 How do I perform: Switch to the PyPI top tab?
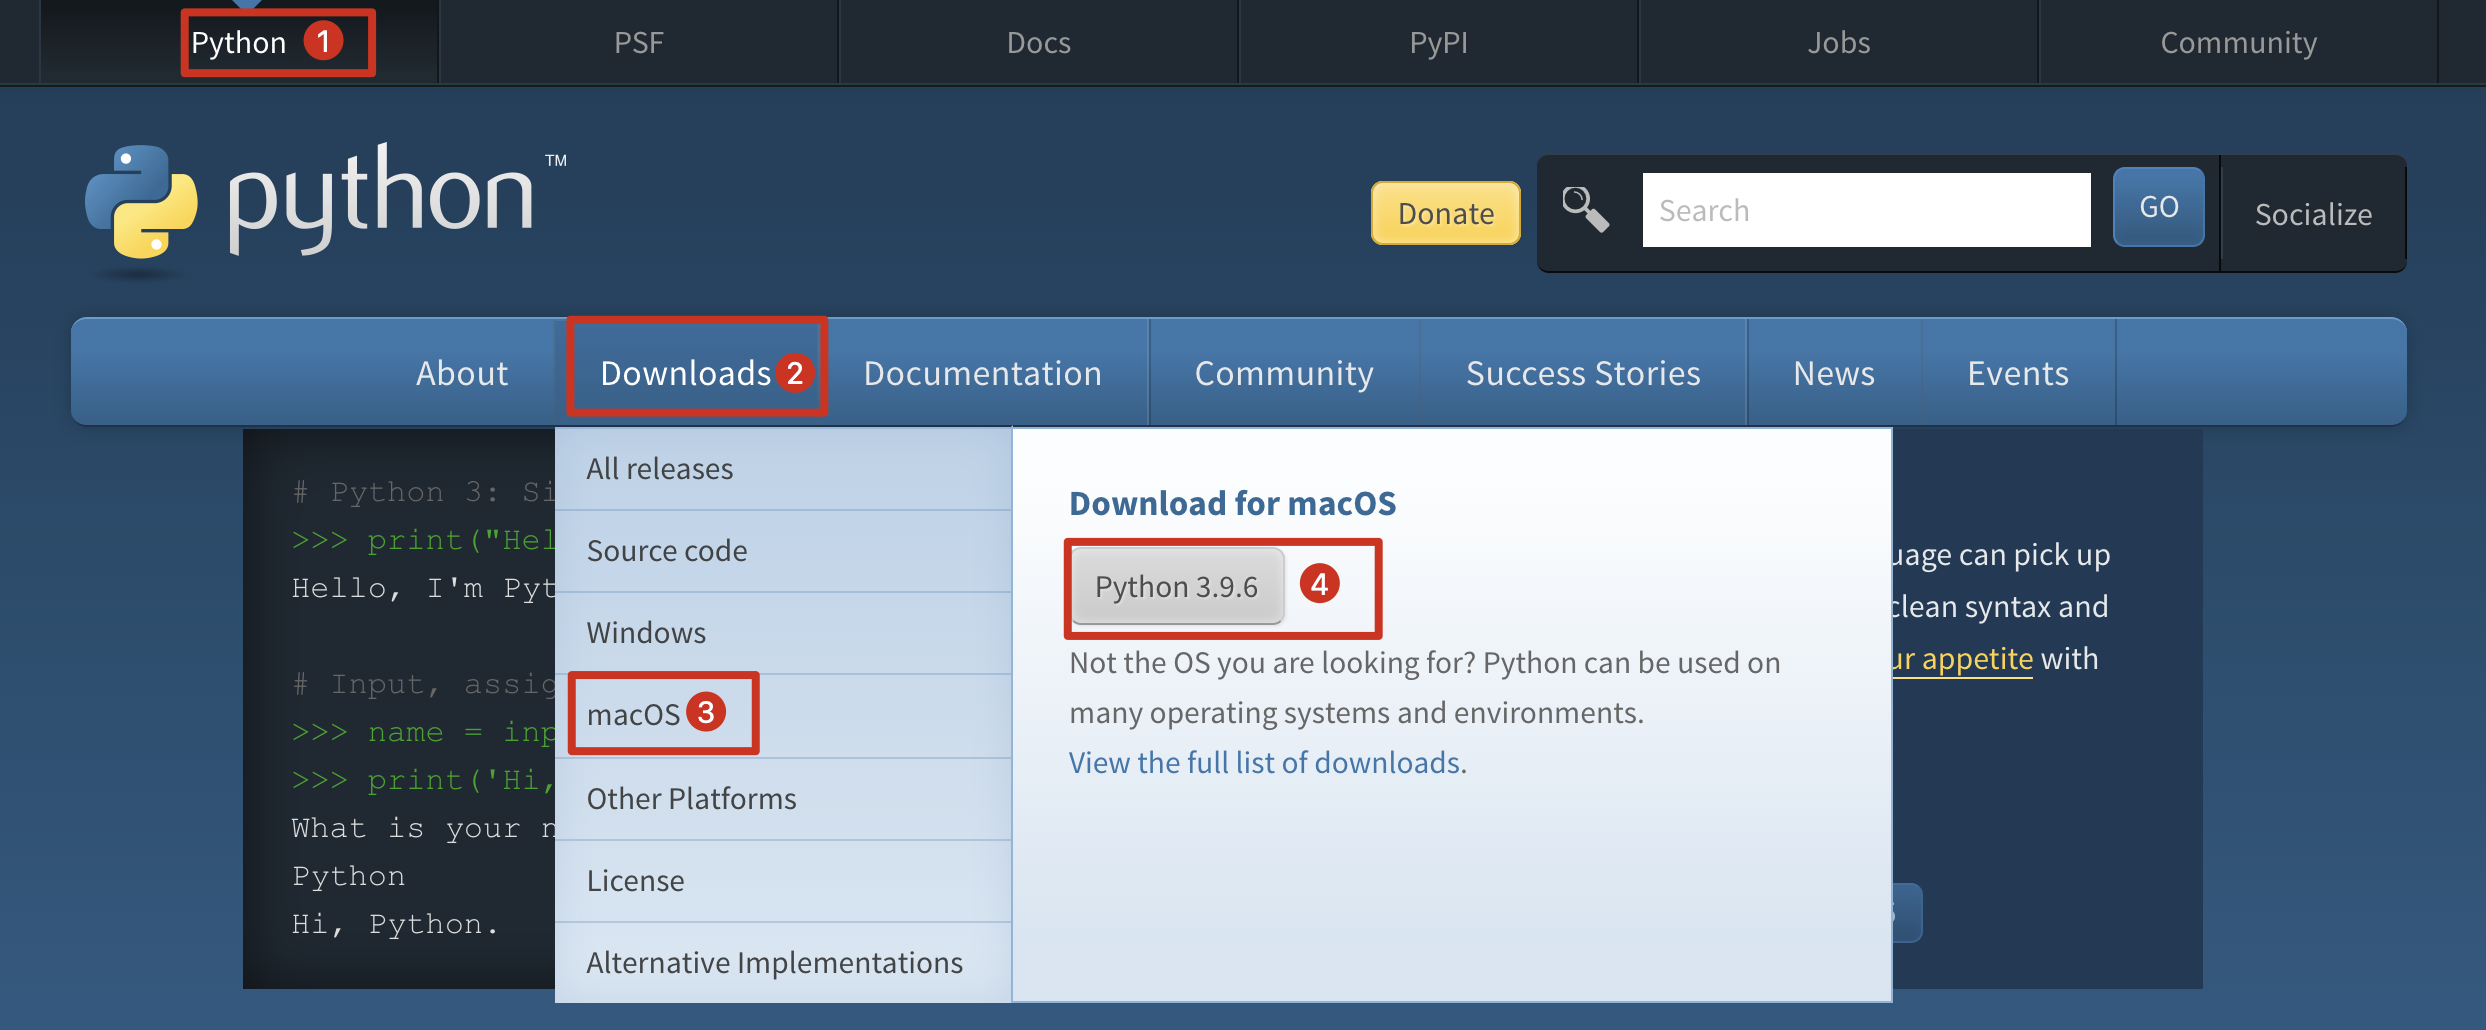(x=1438, y=43)
